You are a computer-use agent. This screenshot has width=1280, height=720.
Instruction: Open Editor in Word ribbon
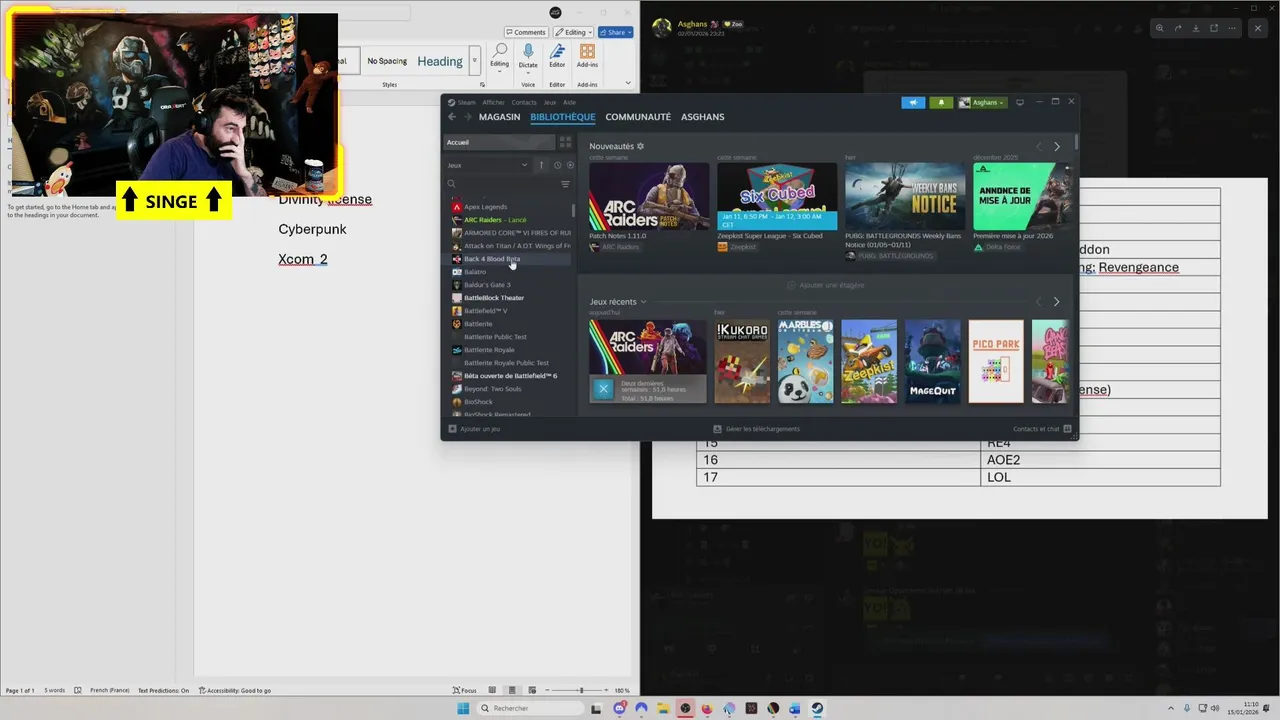[557, 57]
